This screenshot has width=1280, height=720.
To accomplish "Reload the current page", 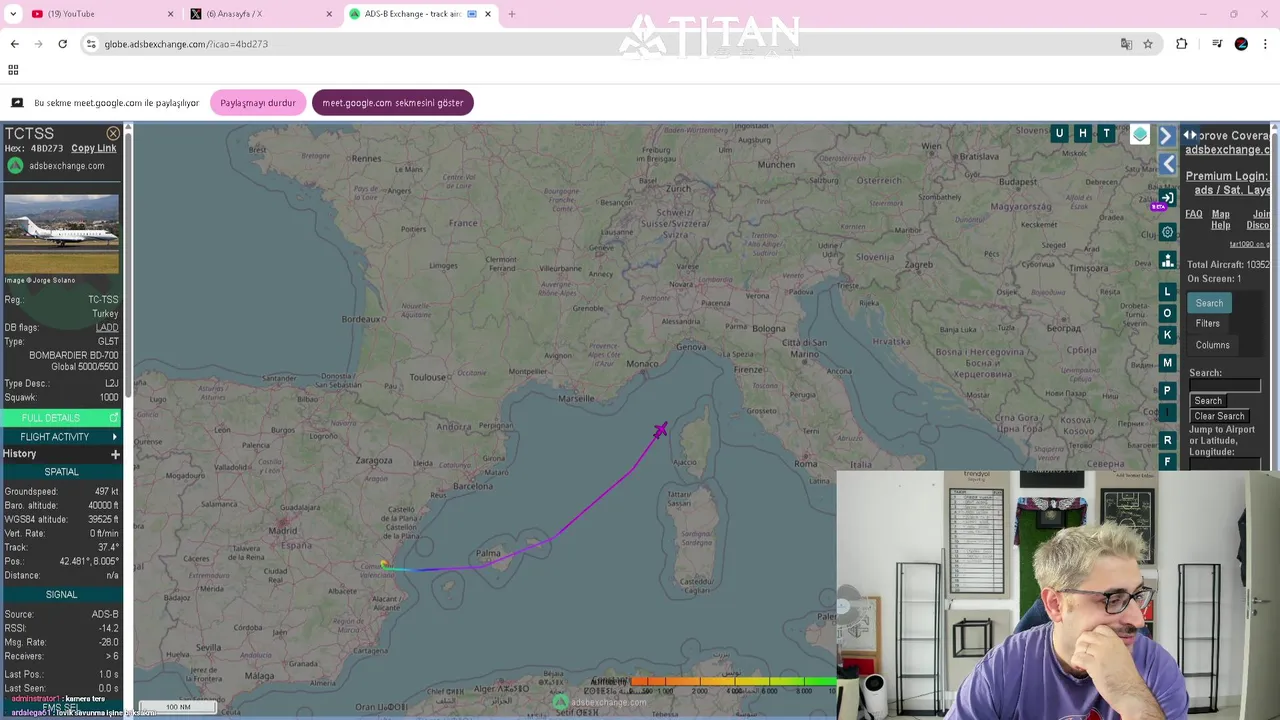I will 62,44.
